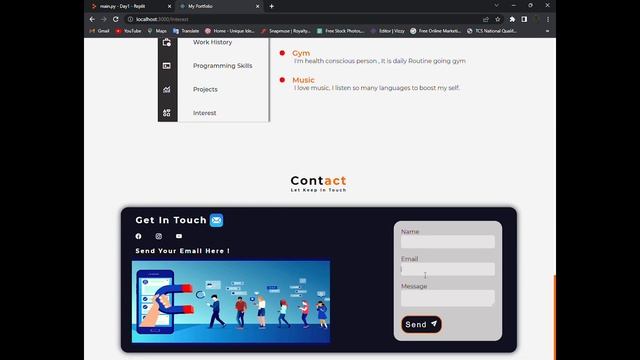
Task: Click the Projects chart icon in sidebar
Action: point(167,89)
